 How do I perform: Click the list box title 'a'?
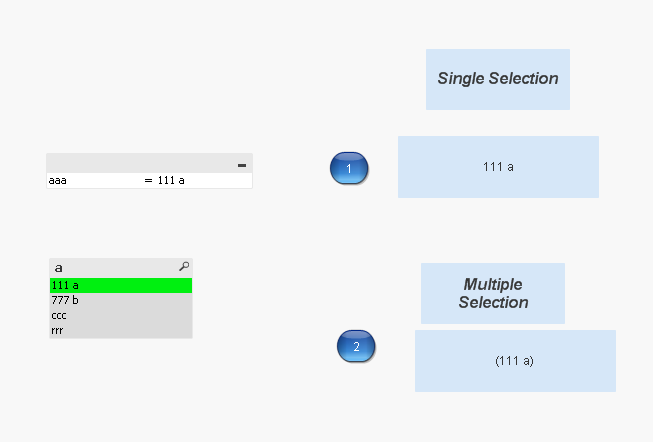pyautogui.click(x=59, y=267)
